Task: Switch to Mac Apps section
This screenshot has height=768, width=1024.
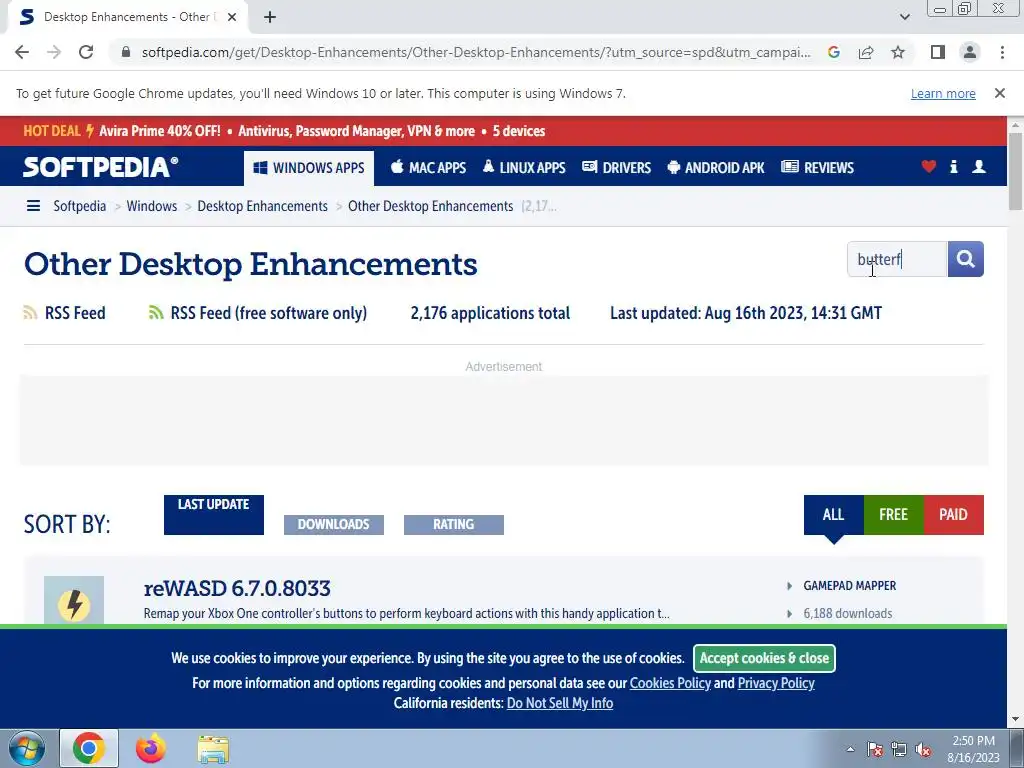Action: point(428,168)
